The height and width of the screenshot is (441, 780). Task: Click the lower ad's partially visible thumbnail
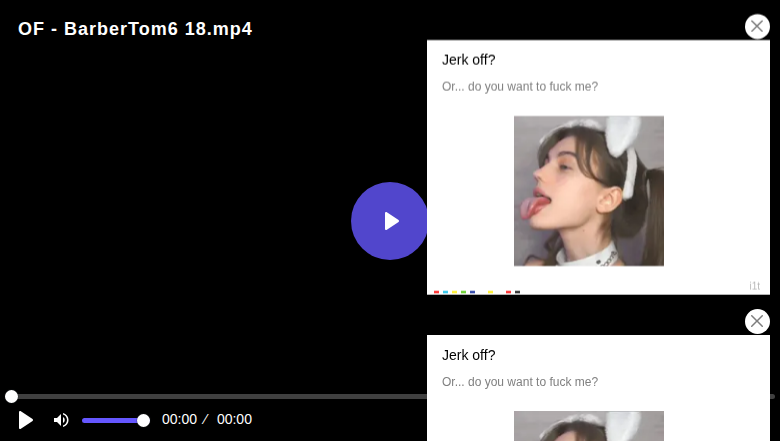[588, 427]
